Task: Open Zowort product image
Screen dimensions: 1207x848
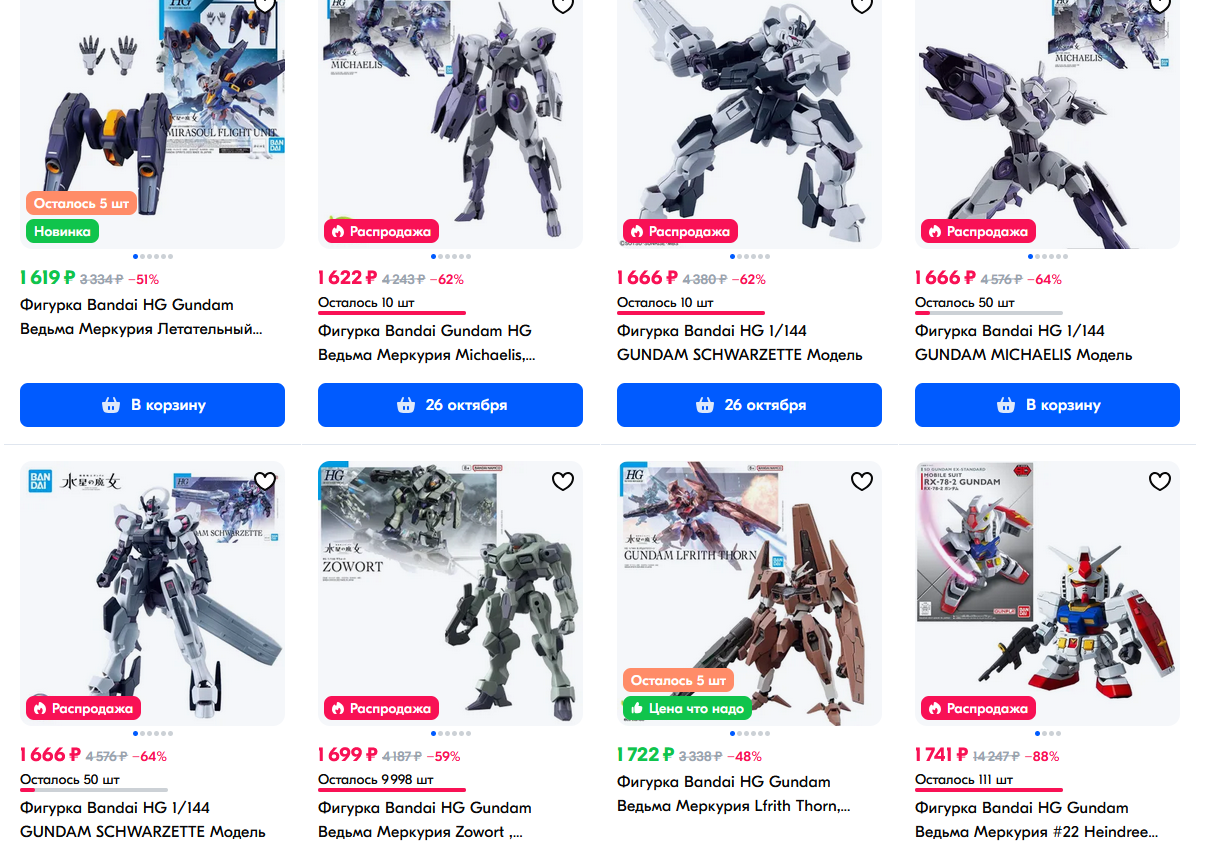Action: 450,593
